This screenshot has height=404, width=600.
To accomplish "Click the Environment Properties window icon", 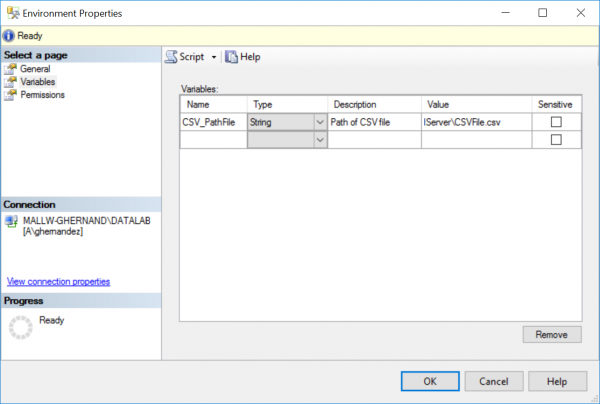I will [12, 12].
